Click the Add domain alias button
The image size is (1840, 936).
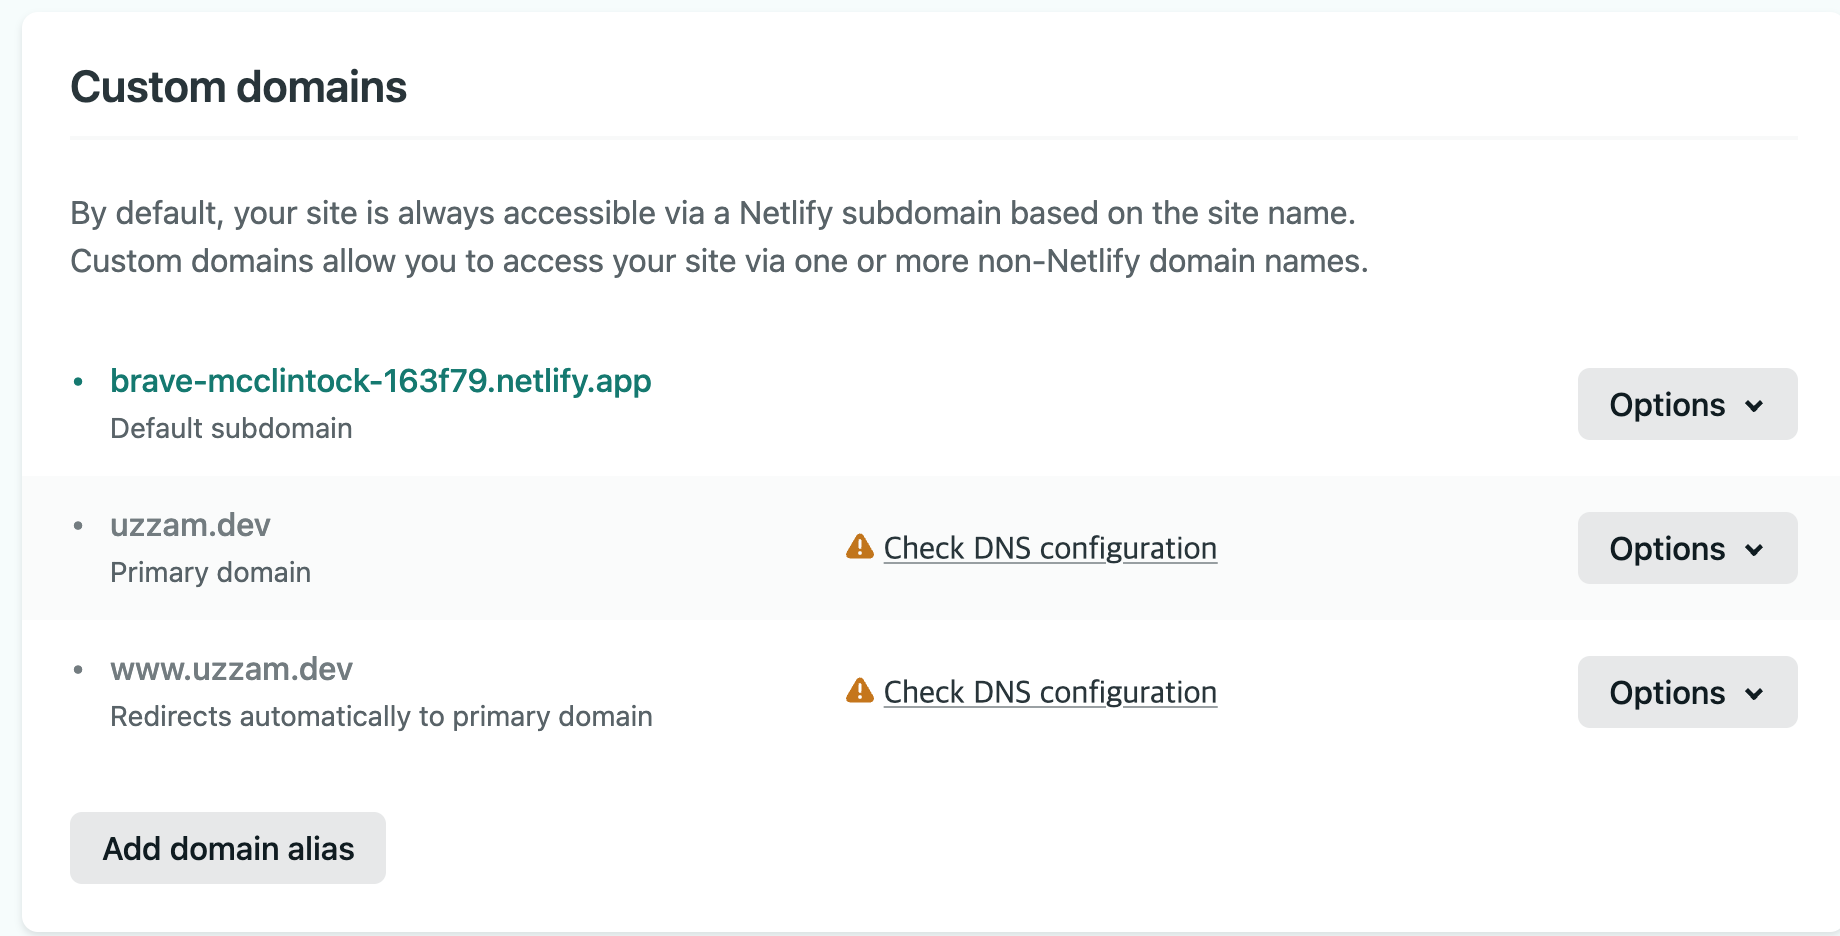point(228,848)
